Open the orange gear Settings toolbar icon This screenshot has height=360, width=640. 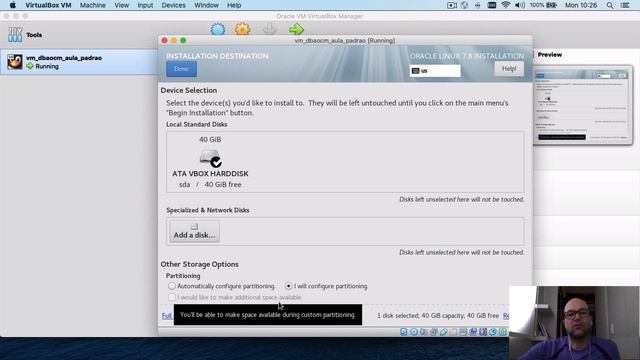point(242,29)
